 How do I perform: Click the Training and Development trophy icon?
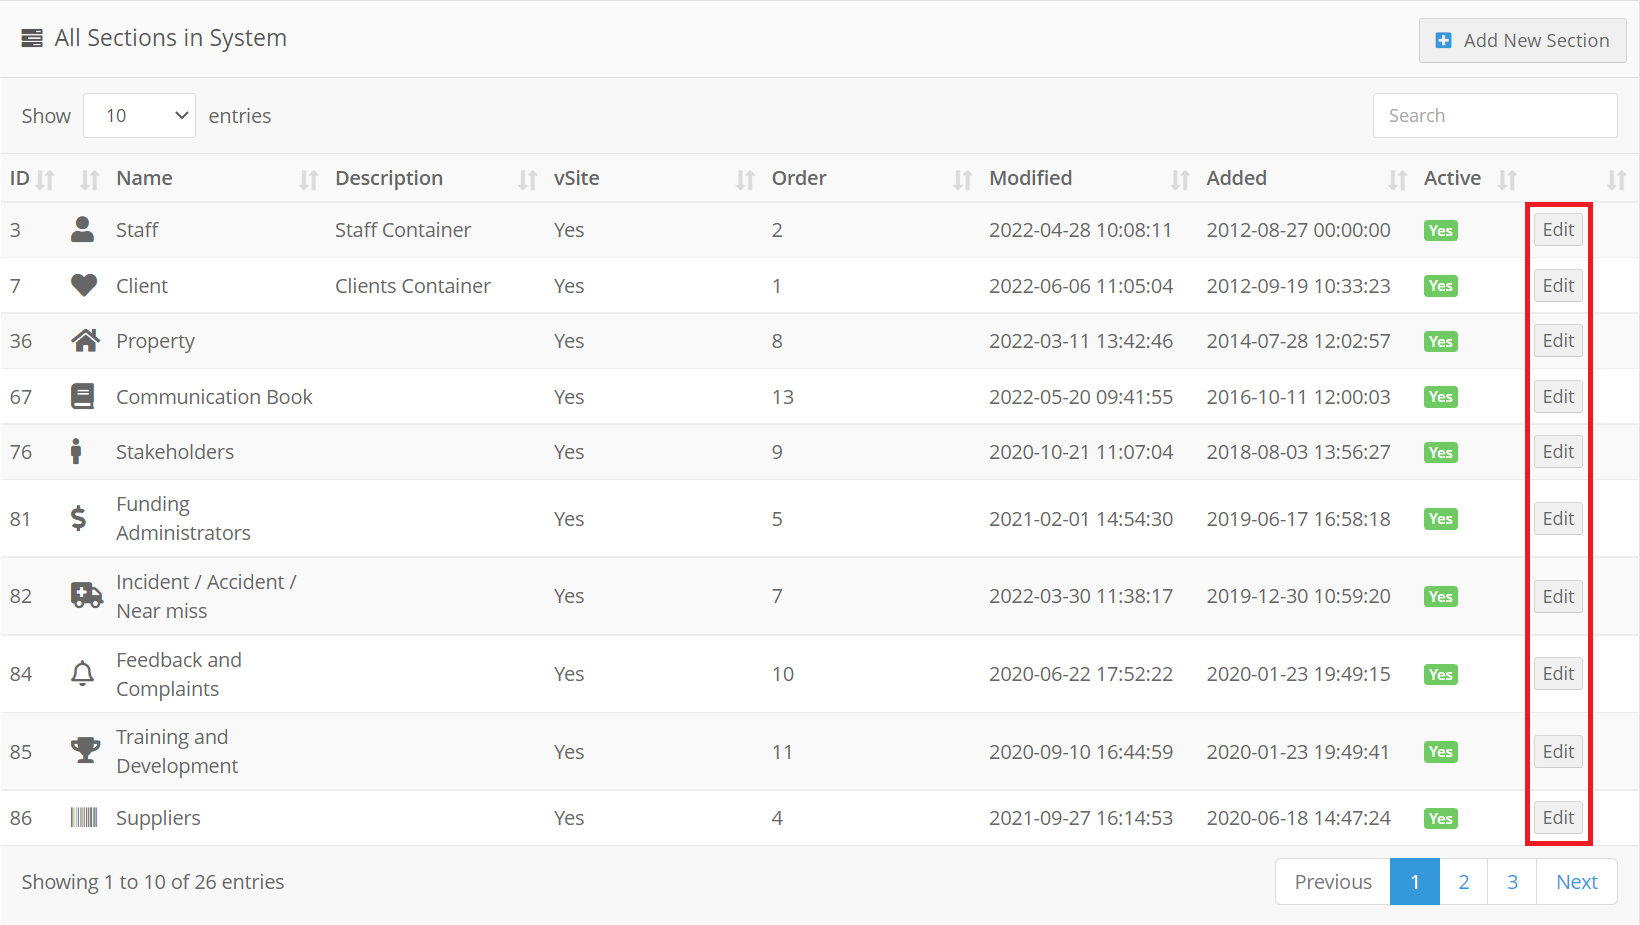tap(85, 751)
